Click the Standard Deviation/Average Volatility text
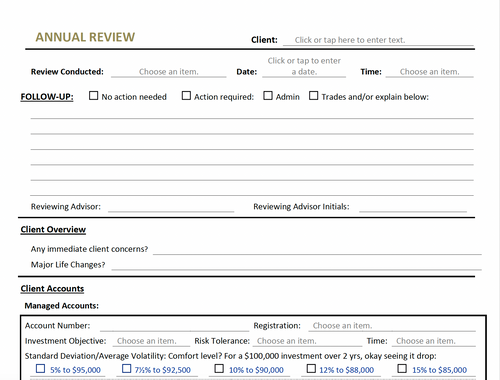500x380 pixels. [230, 356]
